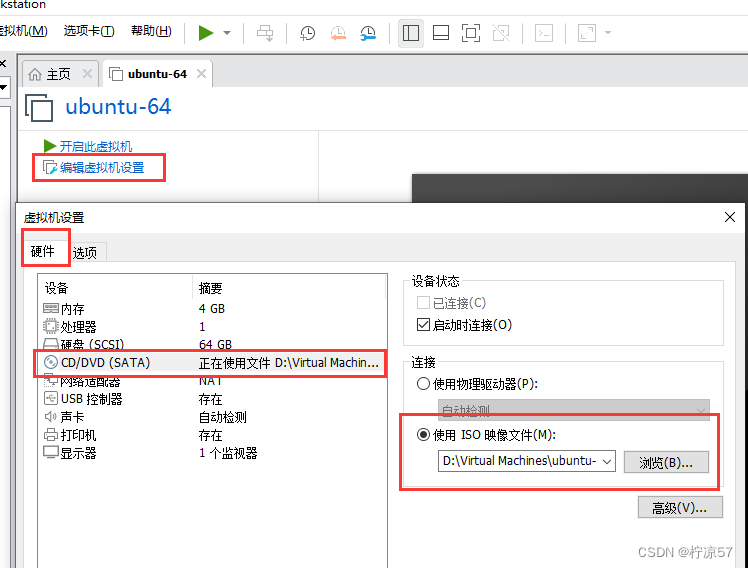This screenshot has height=568, width=748.
Task: Power on VM with green play icon
Action: [206, 33]
